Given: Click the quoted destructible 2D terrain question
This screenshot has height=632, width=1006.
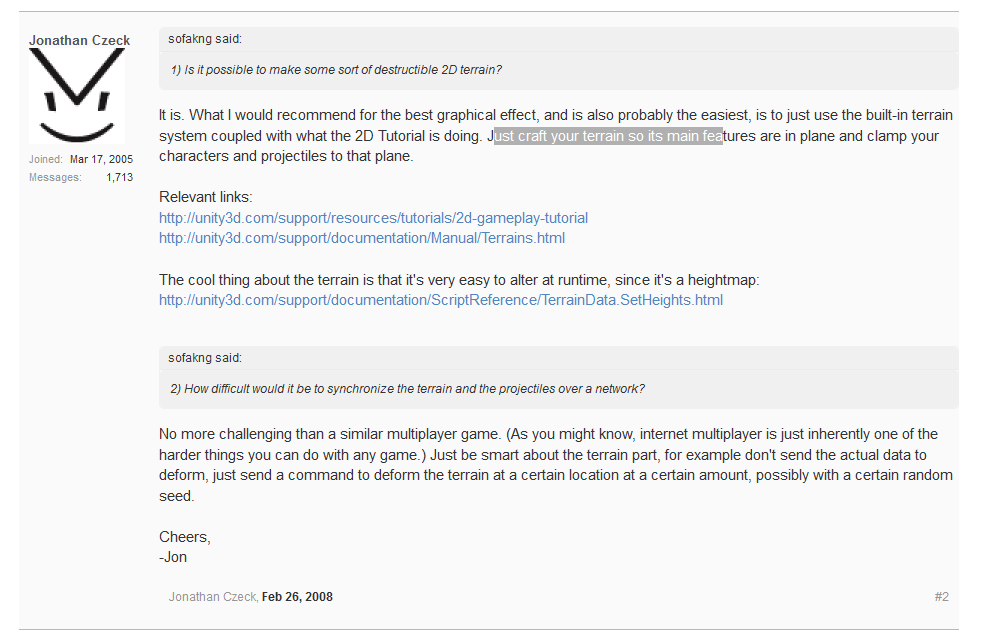Looking at the screenshot, I should point(335,70).
